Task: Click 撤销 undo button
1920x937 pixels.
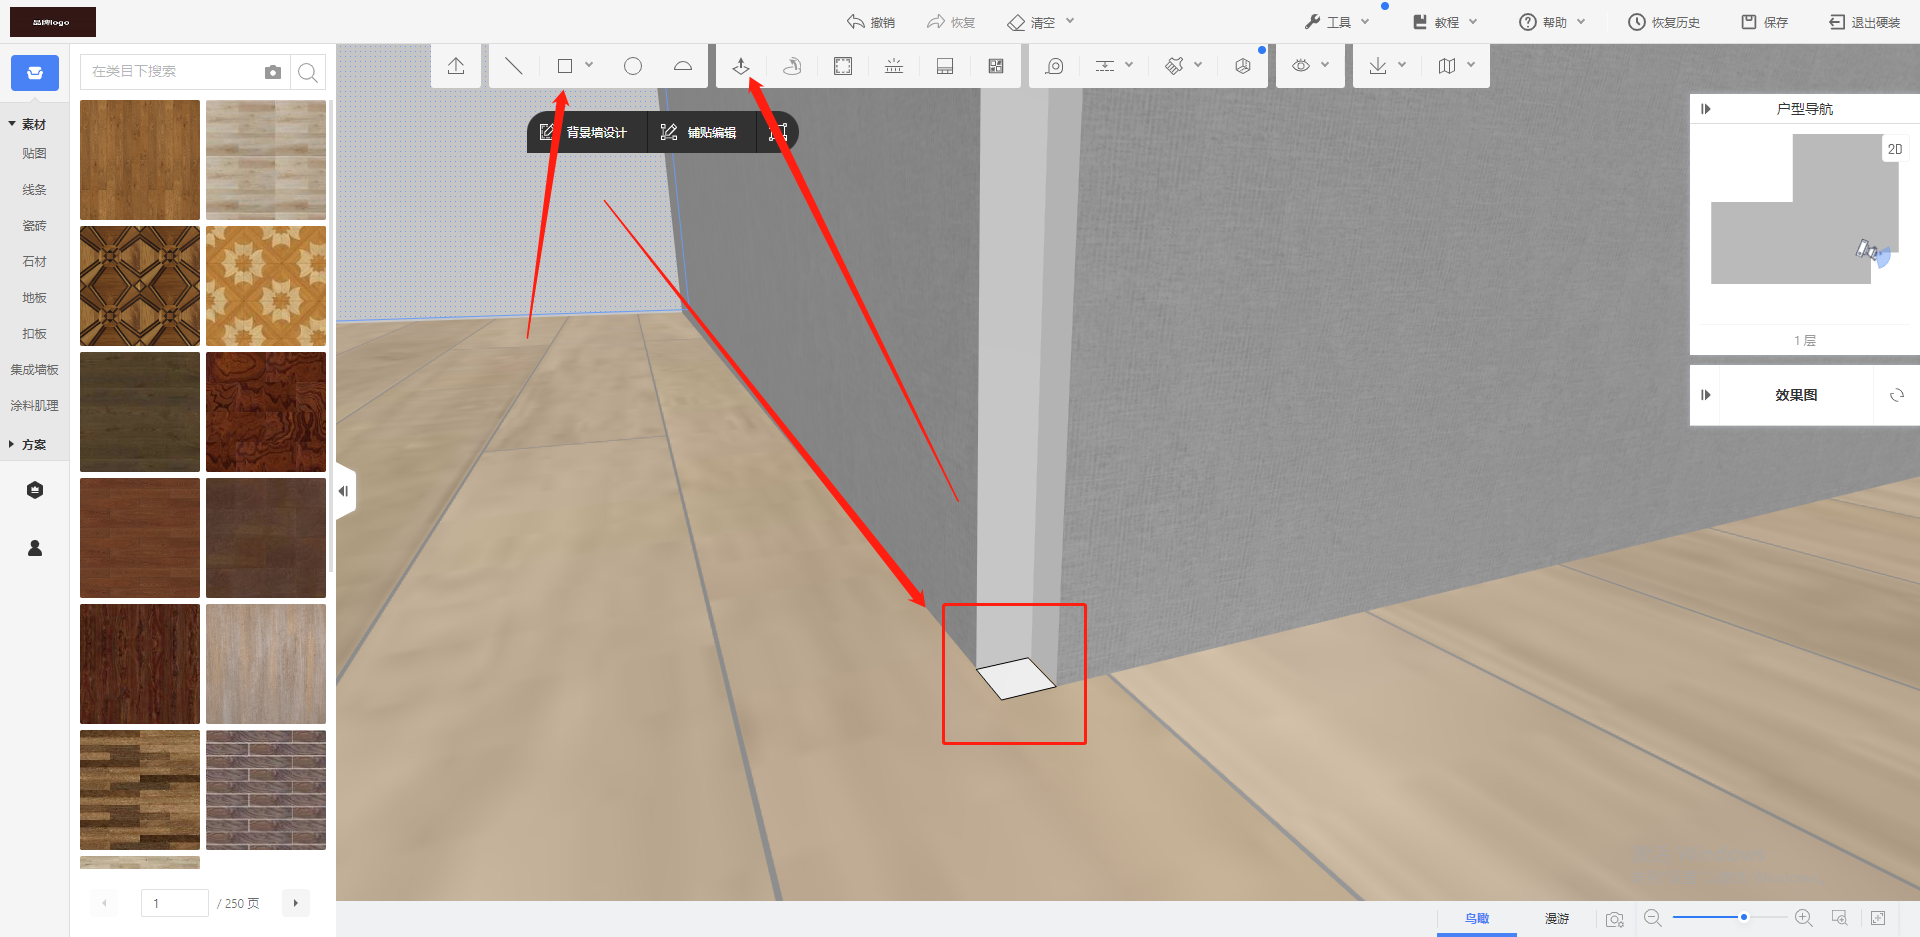Action: click(x=871, y=22)
